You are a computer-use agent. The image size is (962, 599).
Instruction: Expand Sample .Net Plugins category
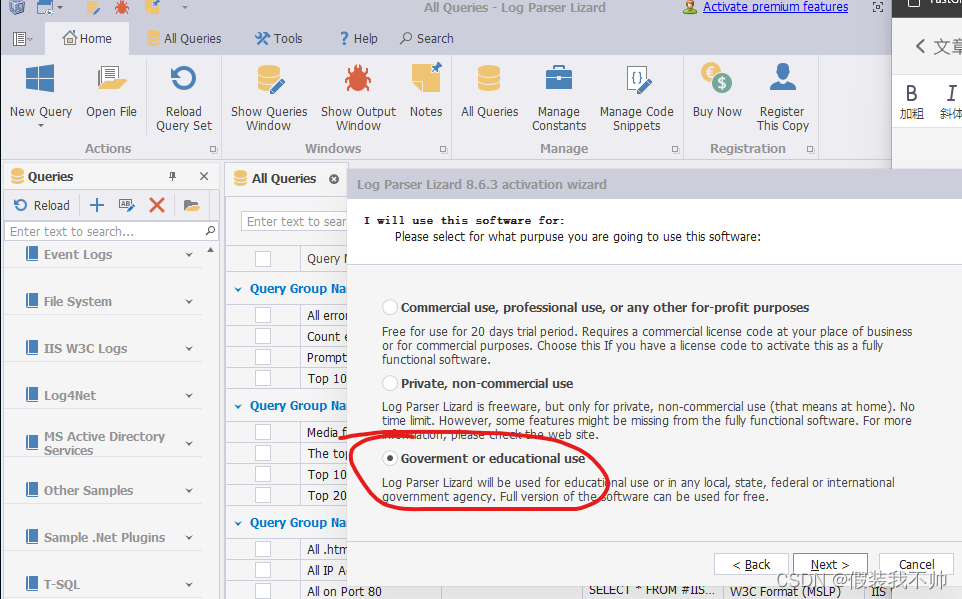click(189, 538)
